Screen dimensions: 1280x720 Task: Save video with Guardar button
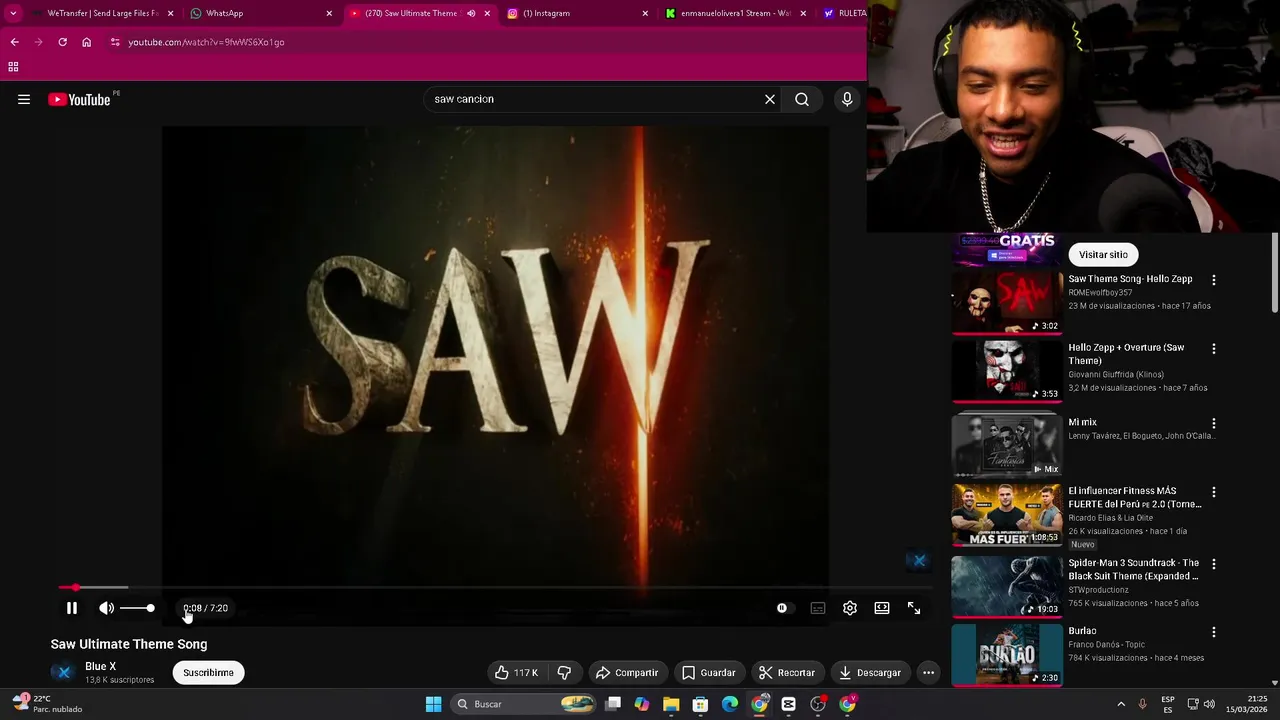click(x=709, y=673)
